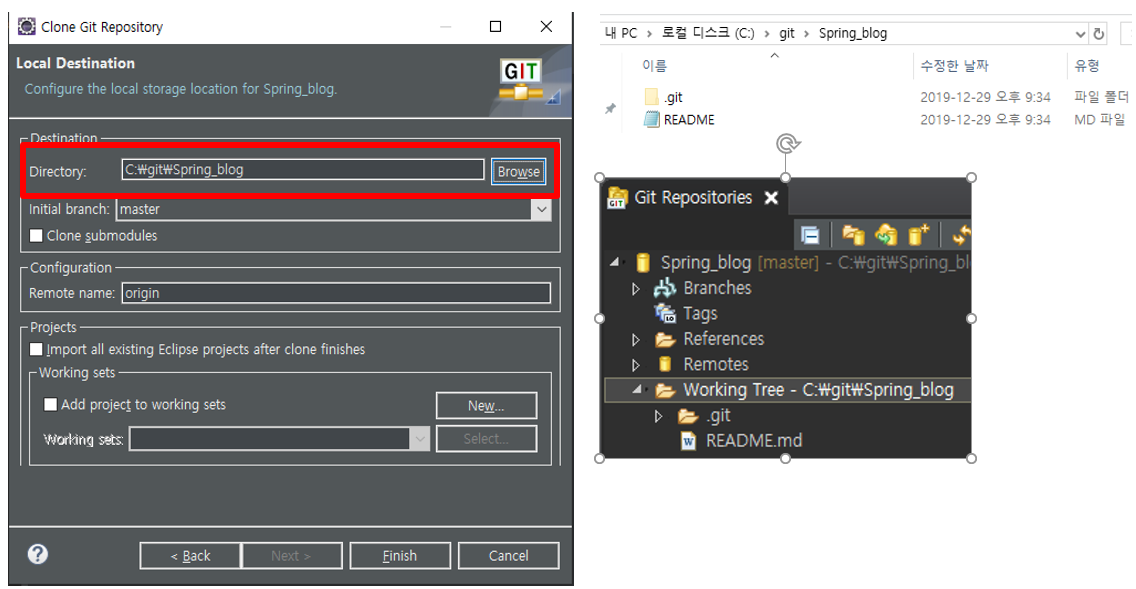Click the quick access pin icon in explorer
This screenshot has height=589, width=1136.
click(x=611, y=109)
